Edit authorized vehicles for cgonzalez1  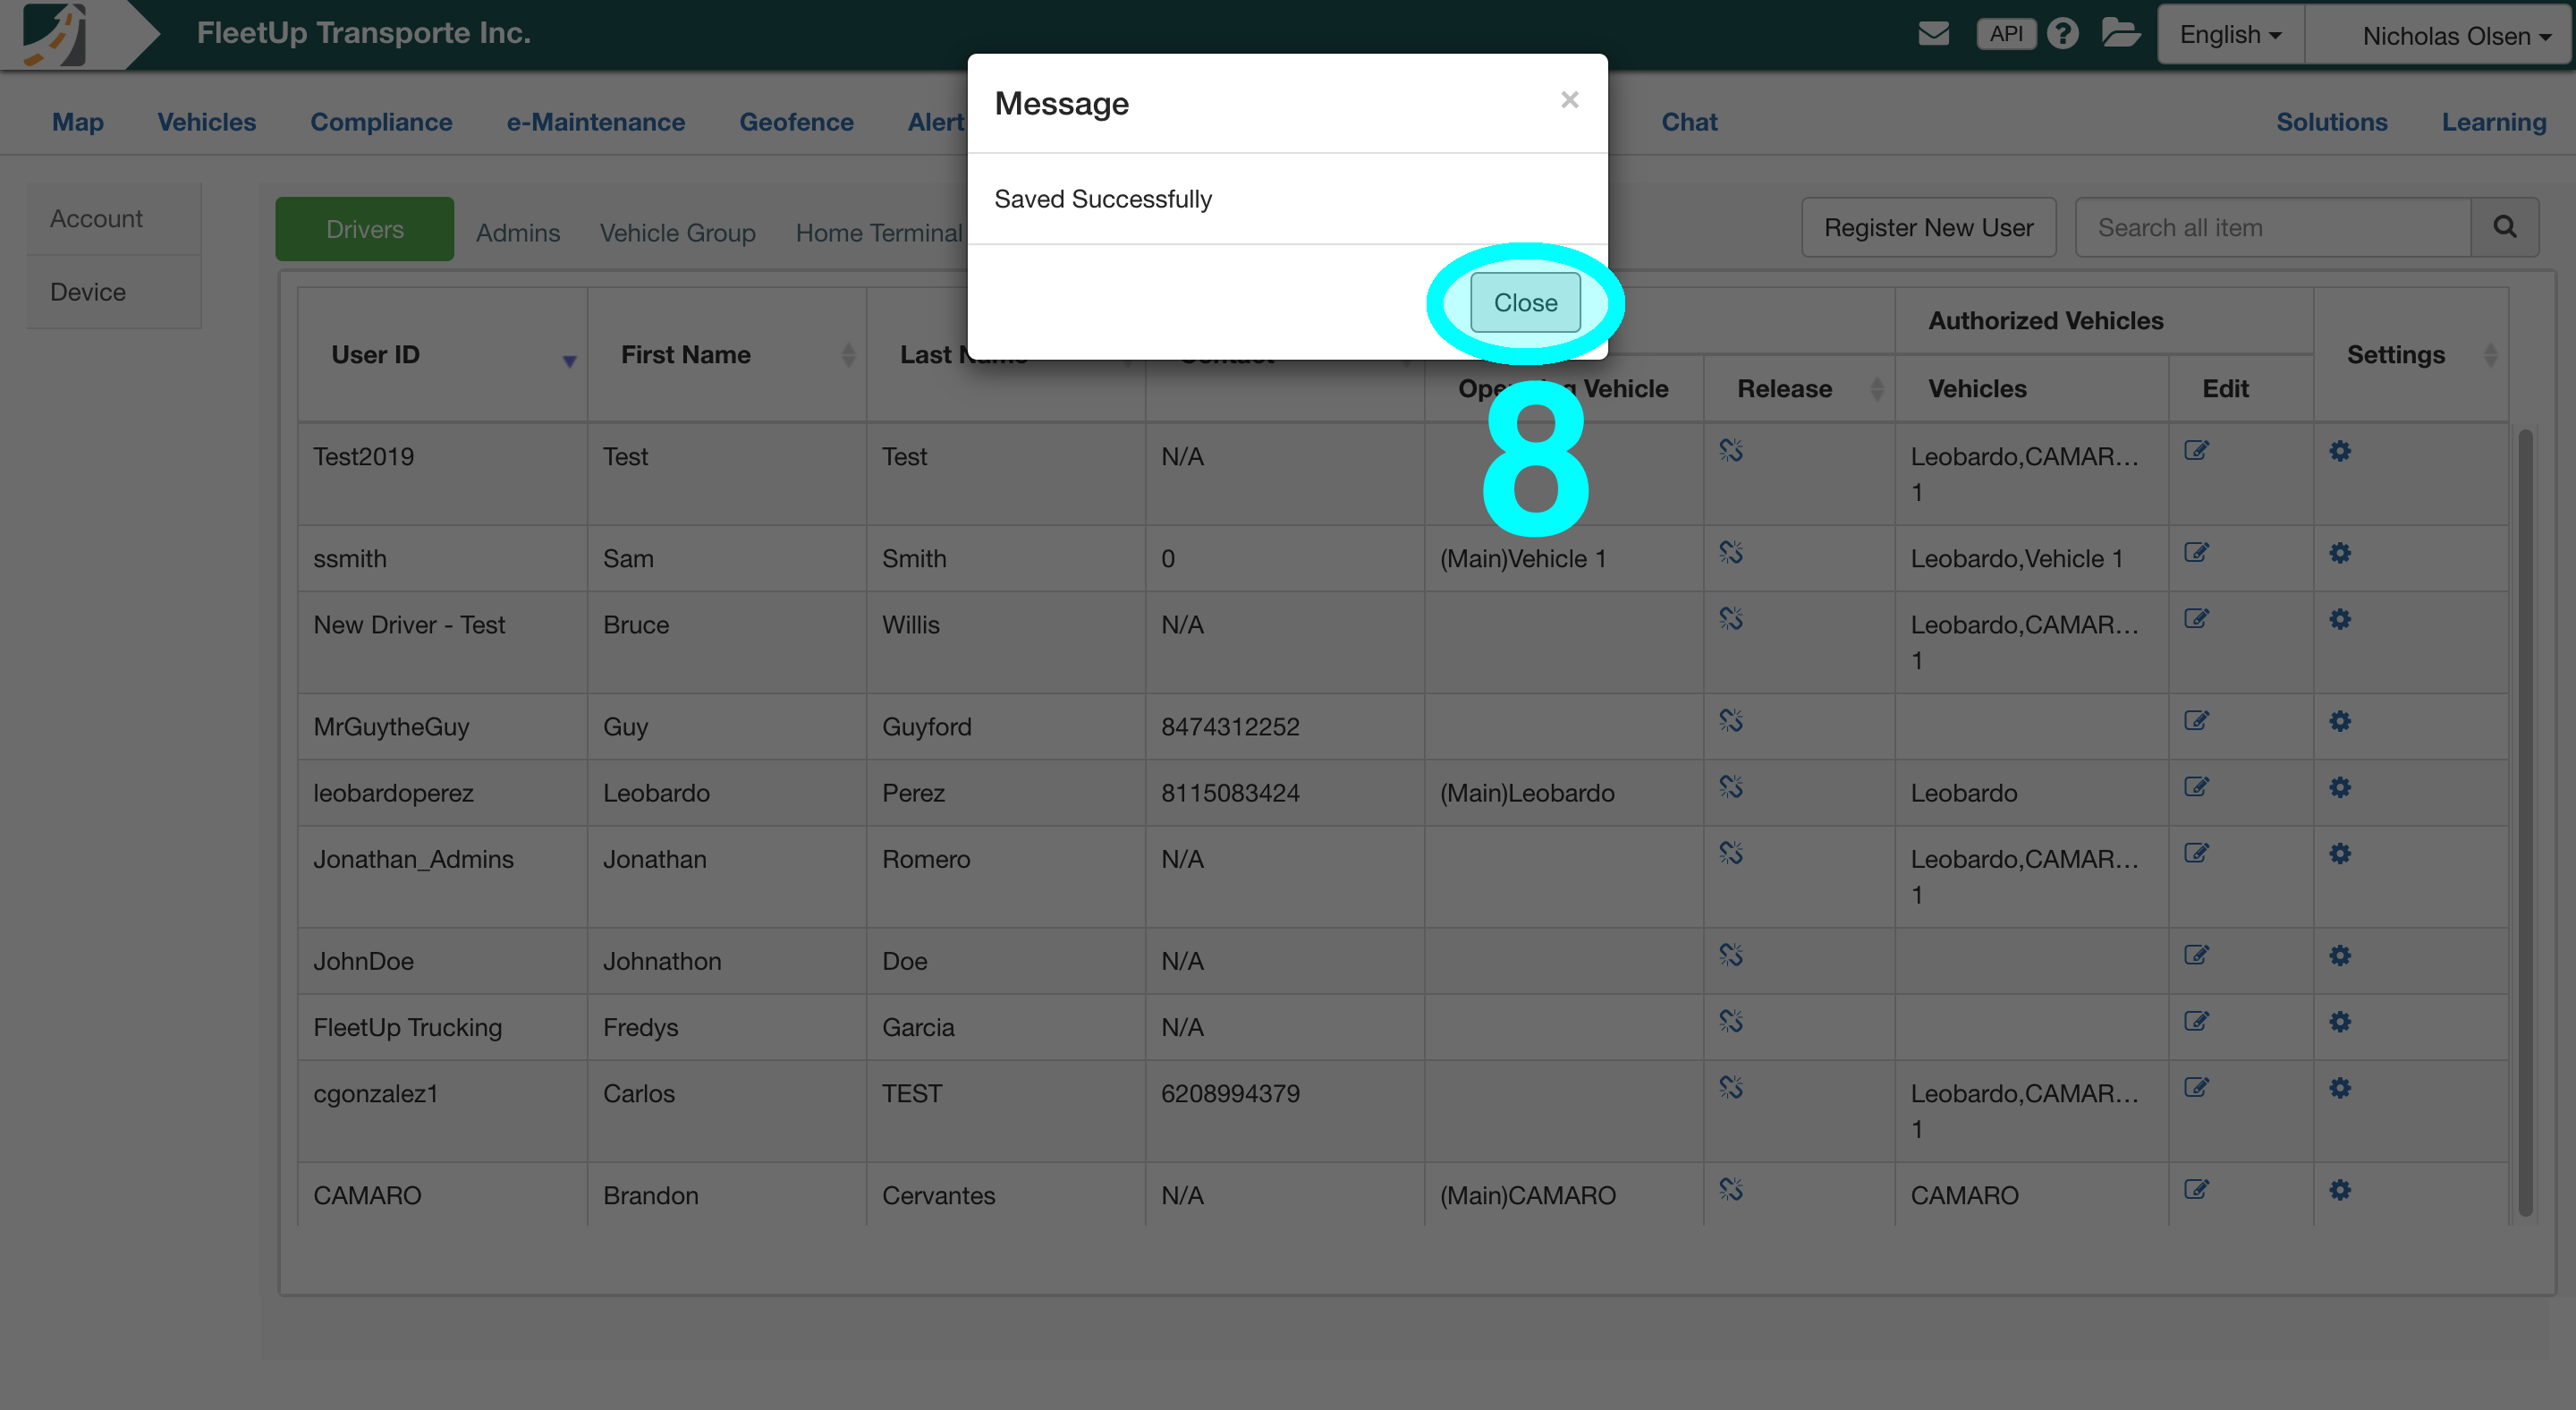click(2196, 1087)
